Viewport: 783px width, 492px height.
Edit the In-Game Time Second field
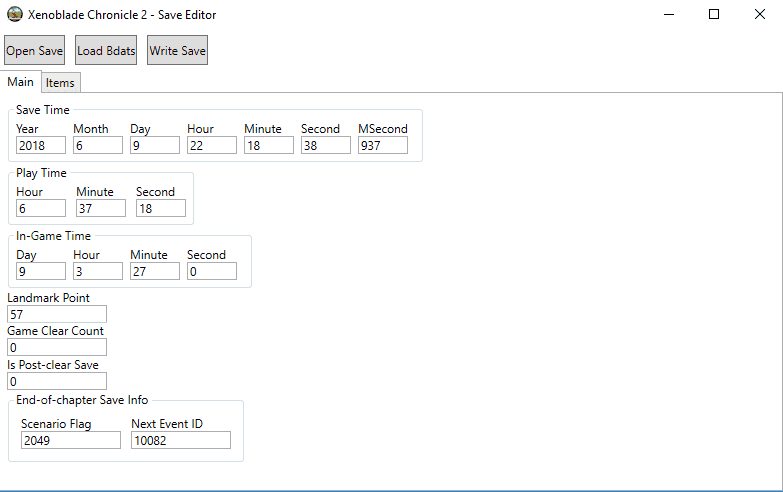pyautogui.click(x=212, y=271)
